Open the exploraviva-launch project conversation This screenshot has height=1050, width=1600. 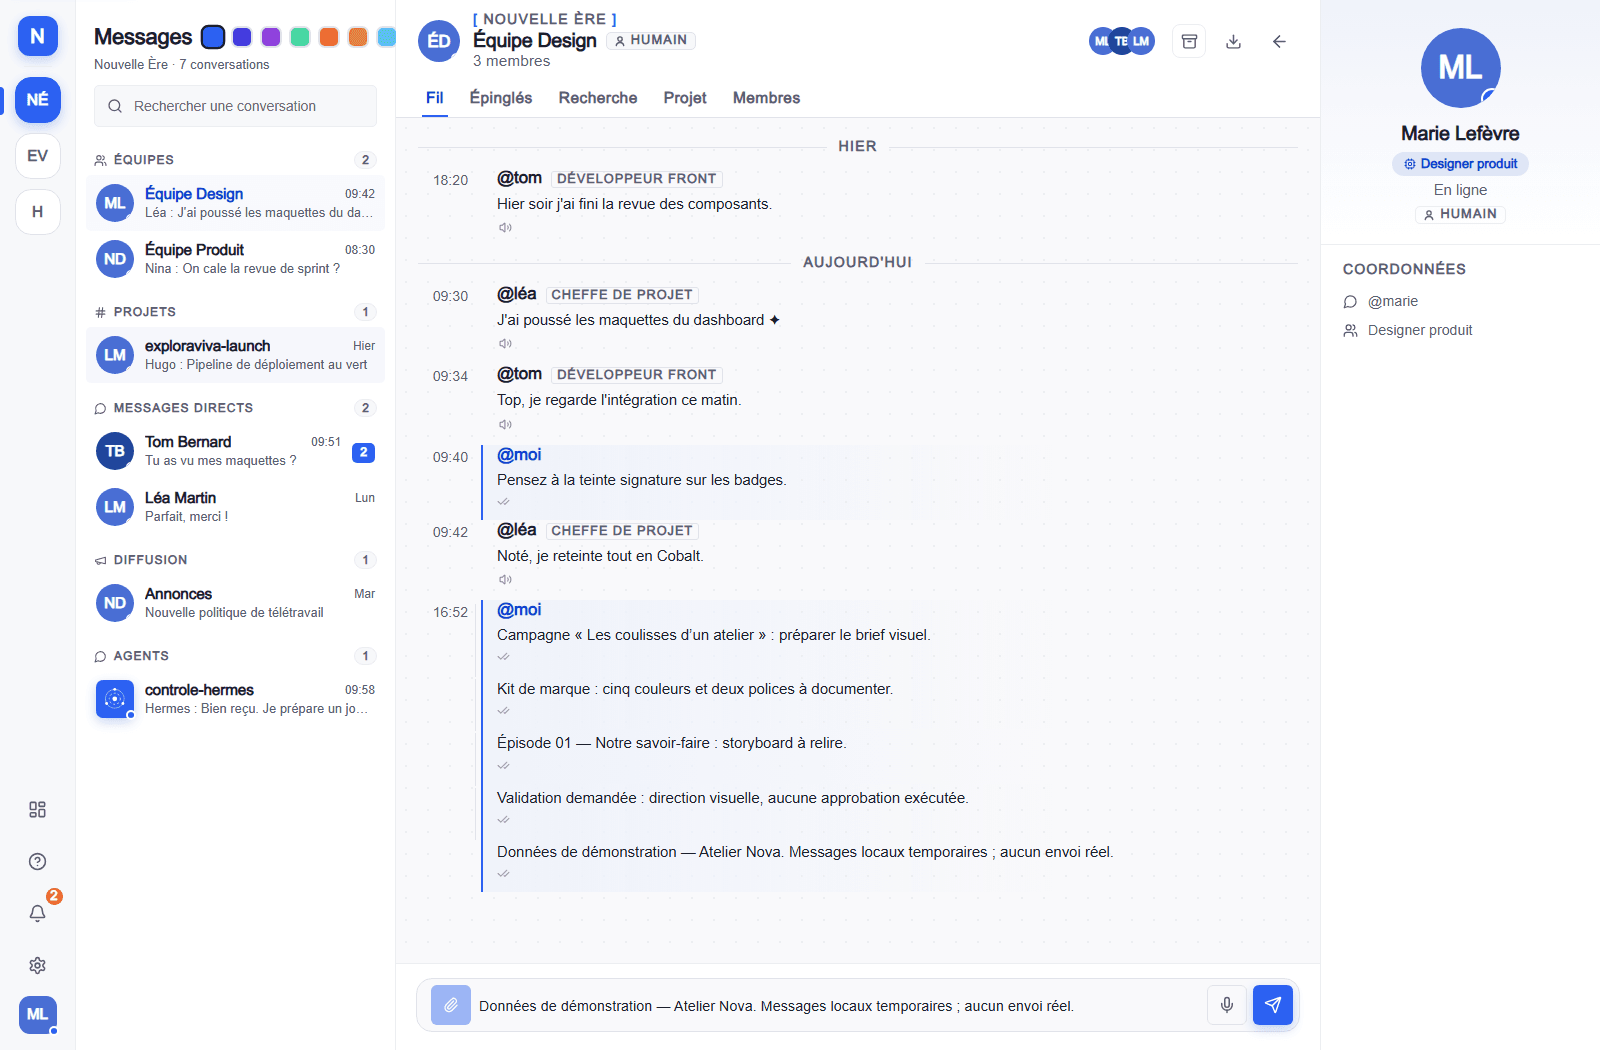coord(235,355)
